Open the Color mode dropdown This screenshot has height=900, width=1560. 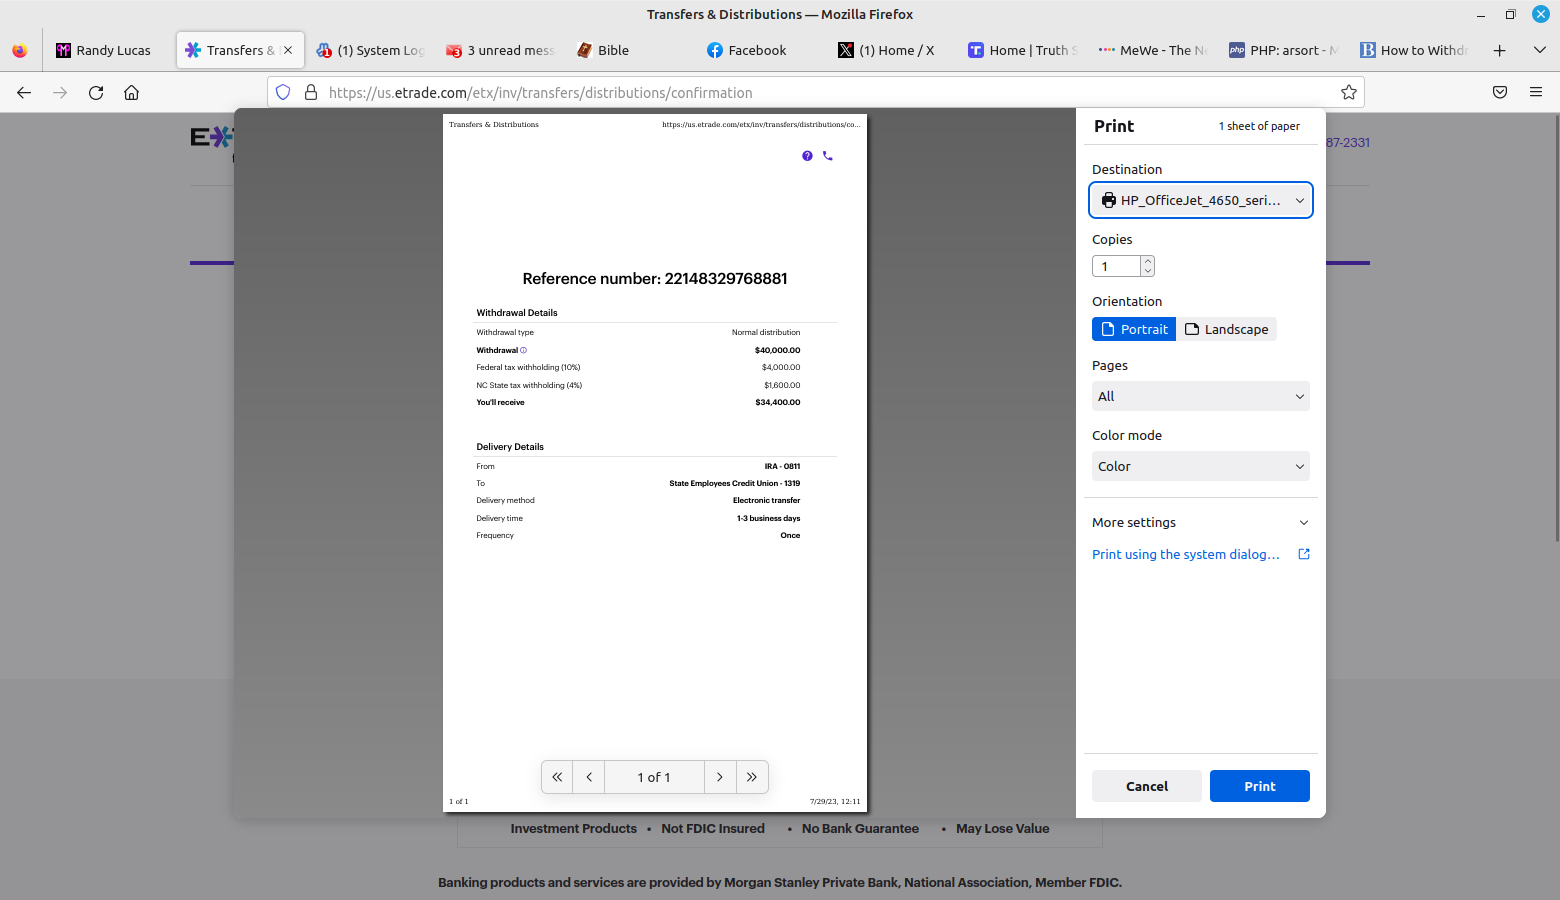coord(1200,466)
